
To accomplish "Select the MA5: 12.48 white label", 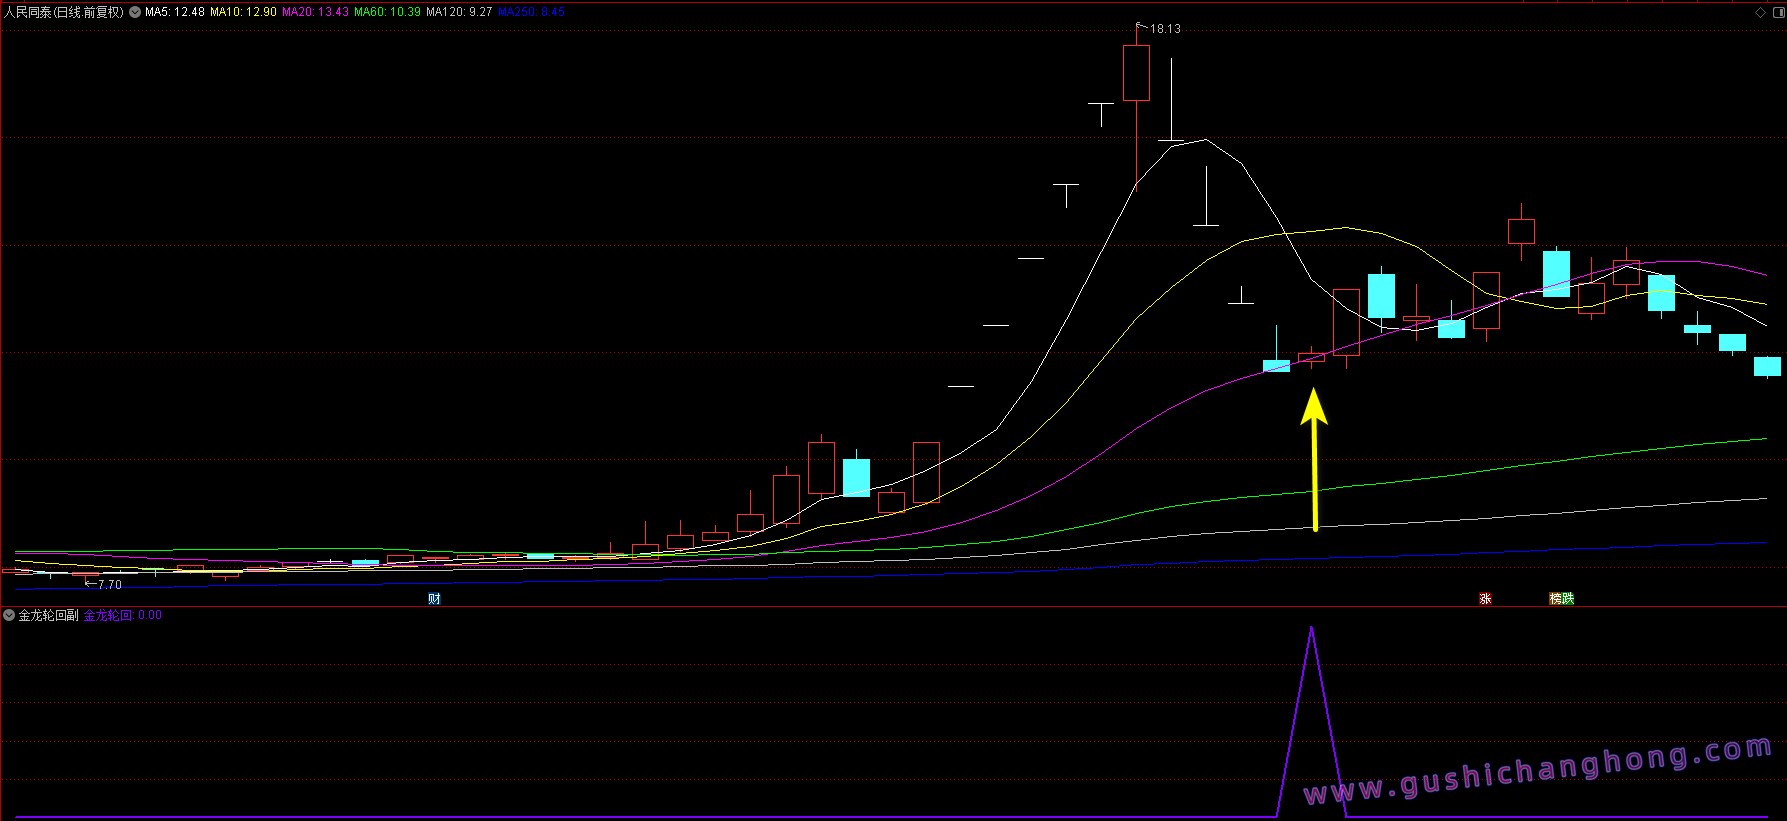I will tap(175, 12).
